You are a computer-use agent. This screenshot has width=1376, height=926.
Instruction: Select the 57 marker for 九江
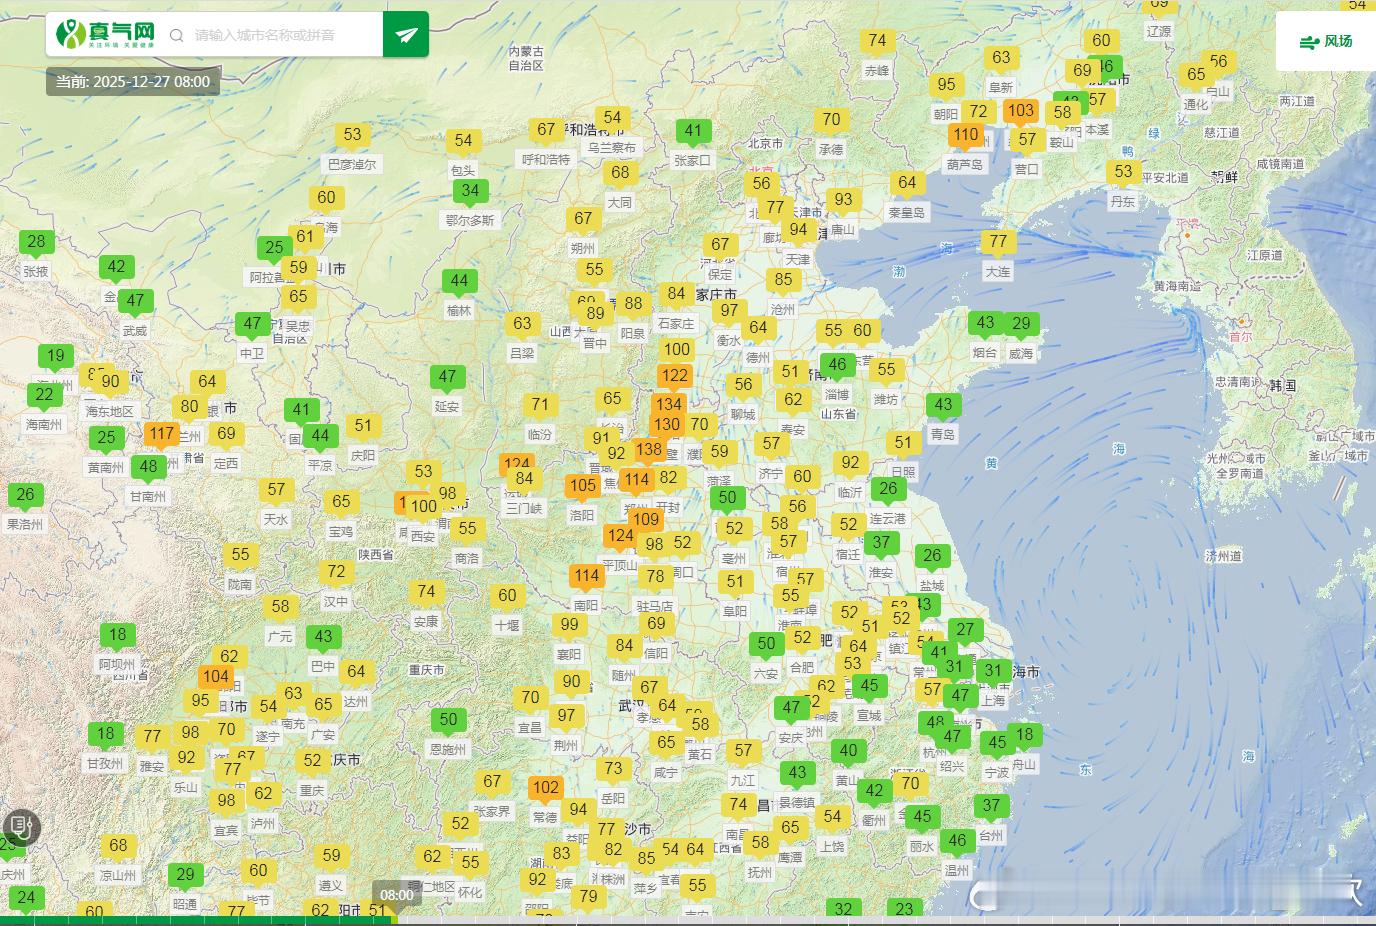tap(743, 752)
